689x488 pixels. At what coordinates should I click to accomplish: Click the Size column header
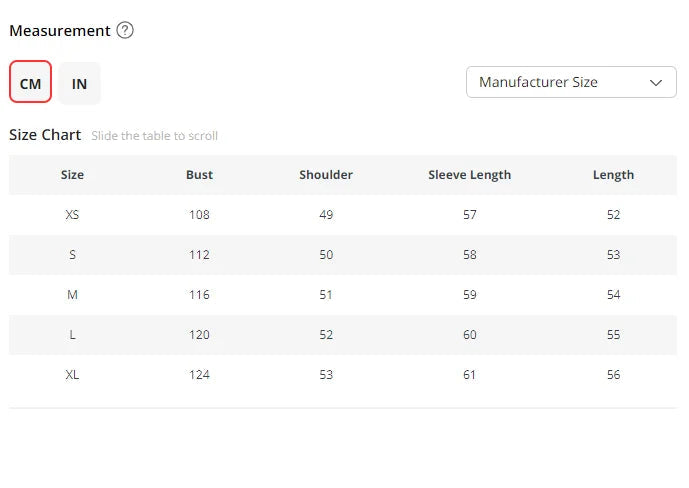(x=73, y=175)
